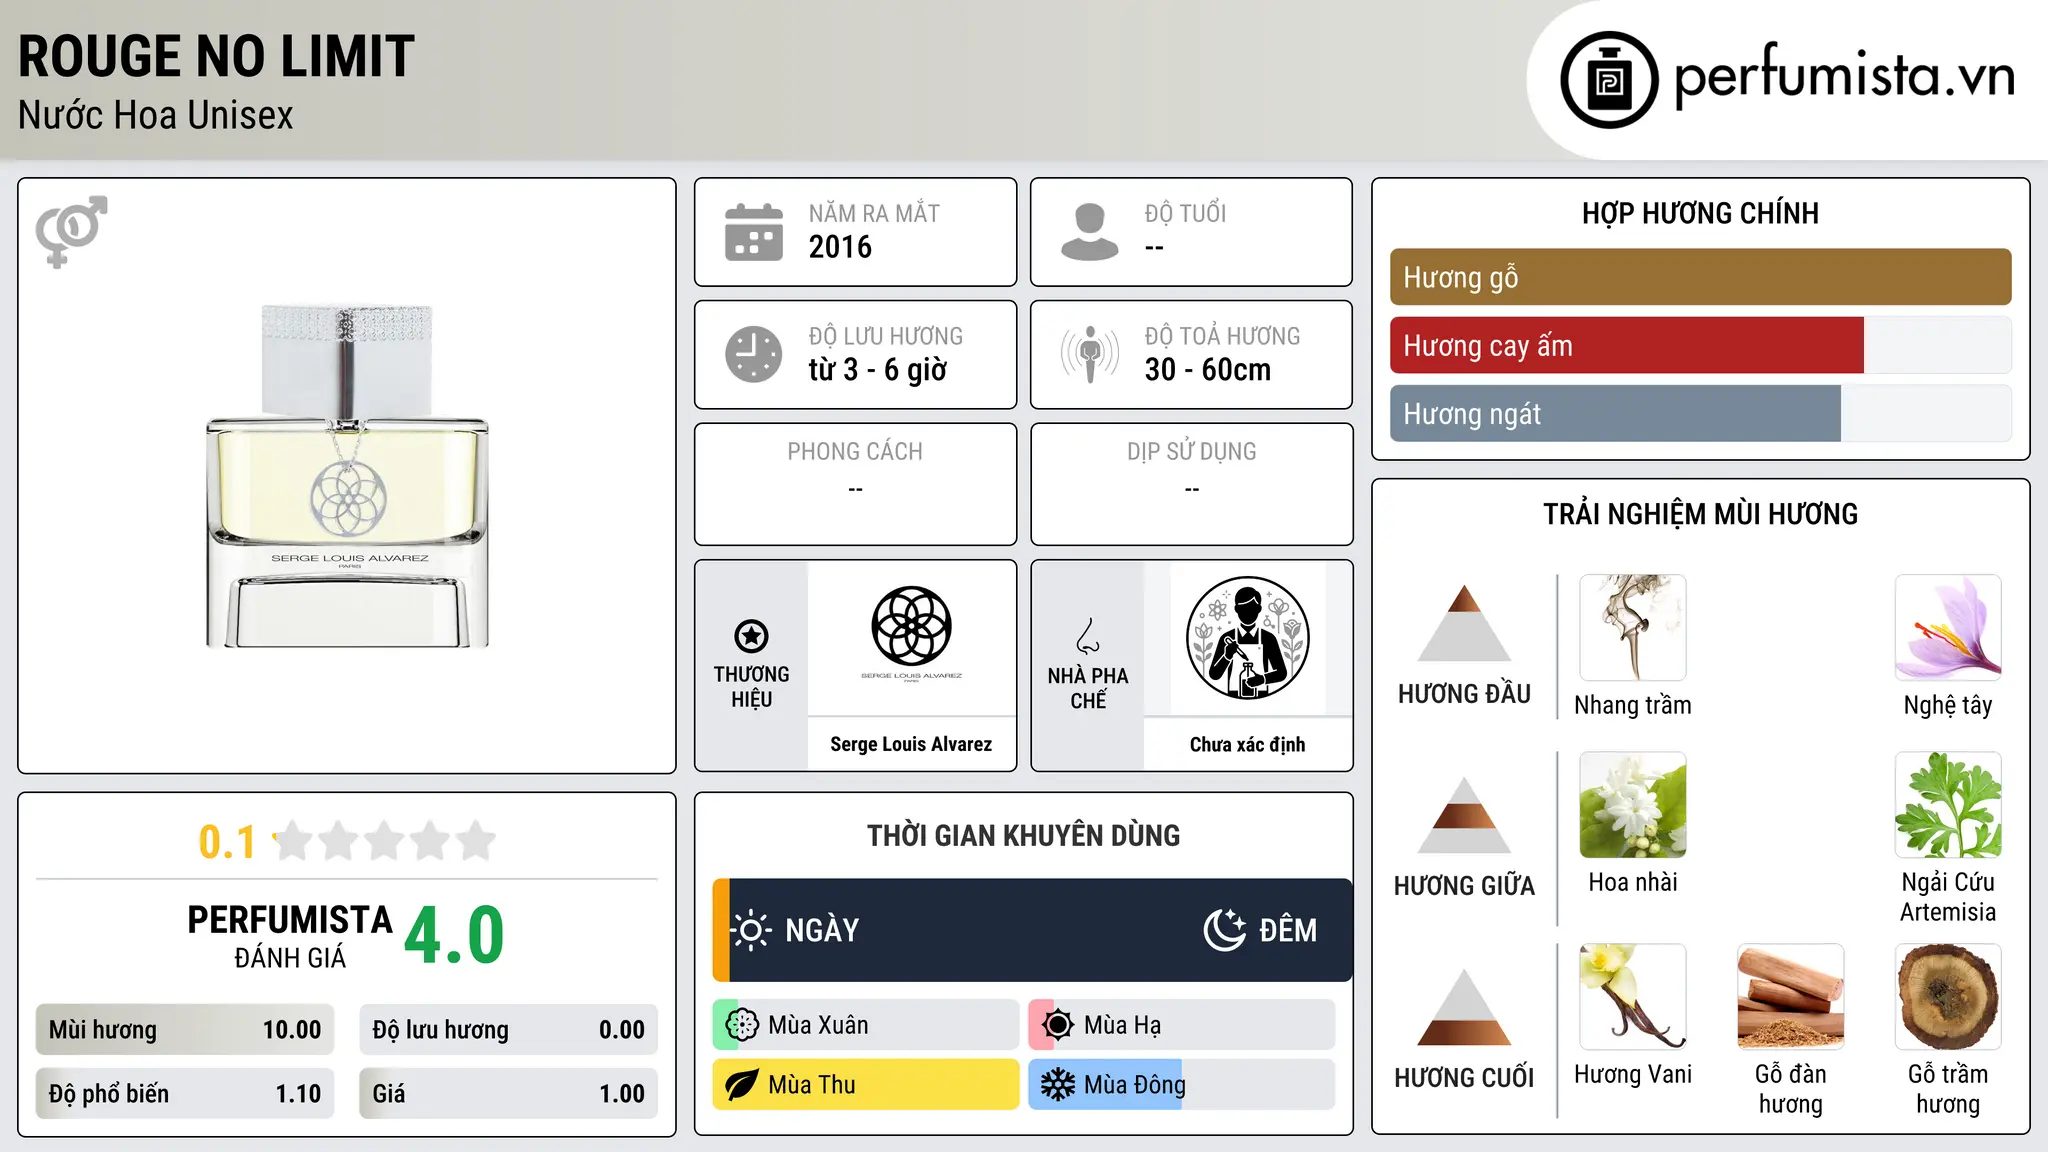Click the HƯƠNG GIỮA middle-note pyramid icon

[1464, 815]
